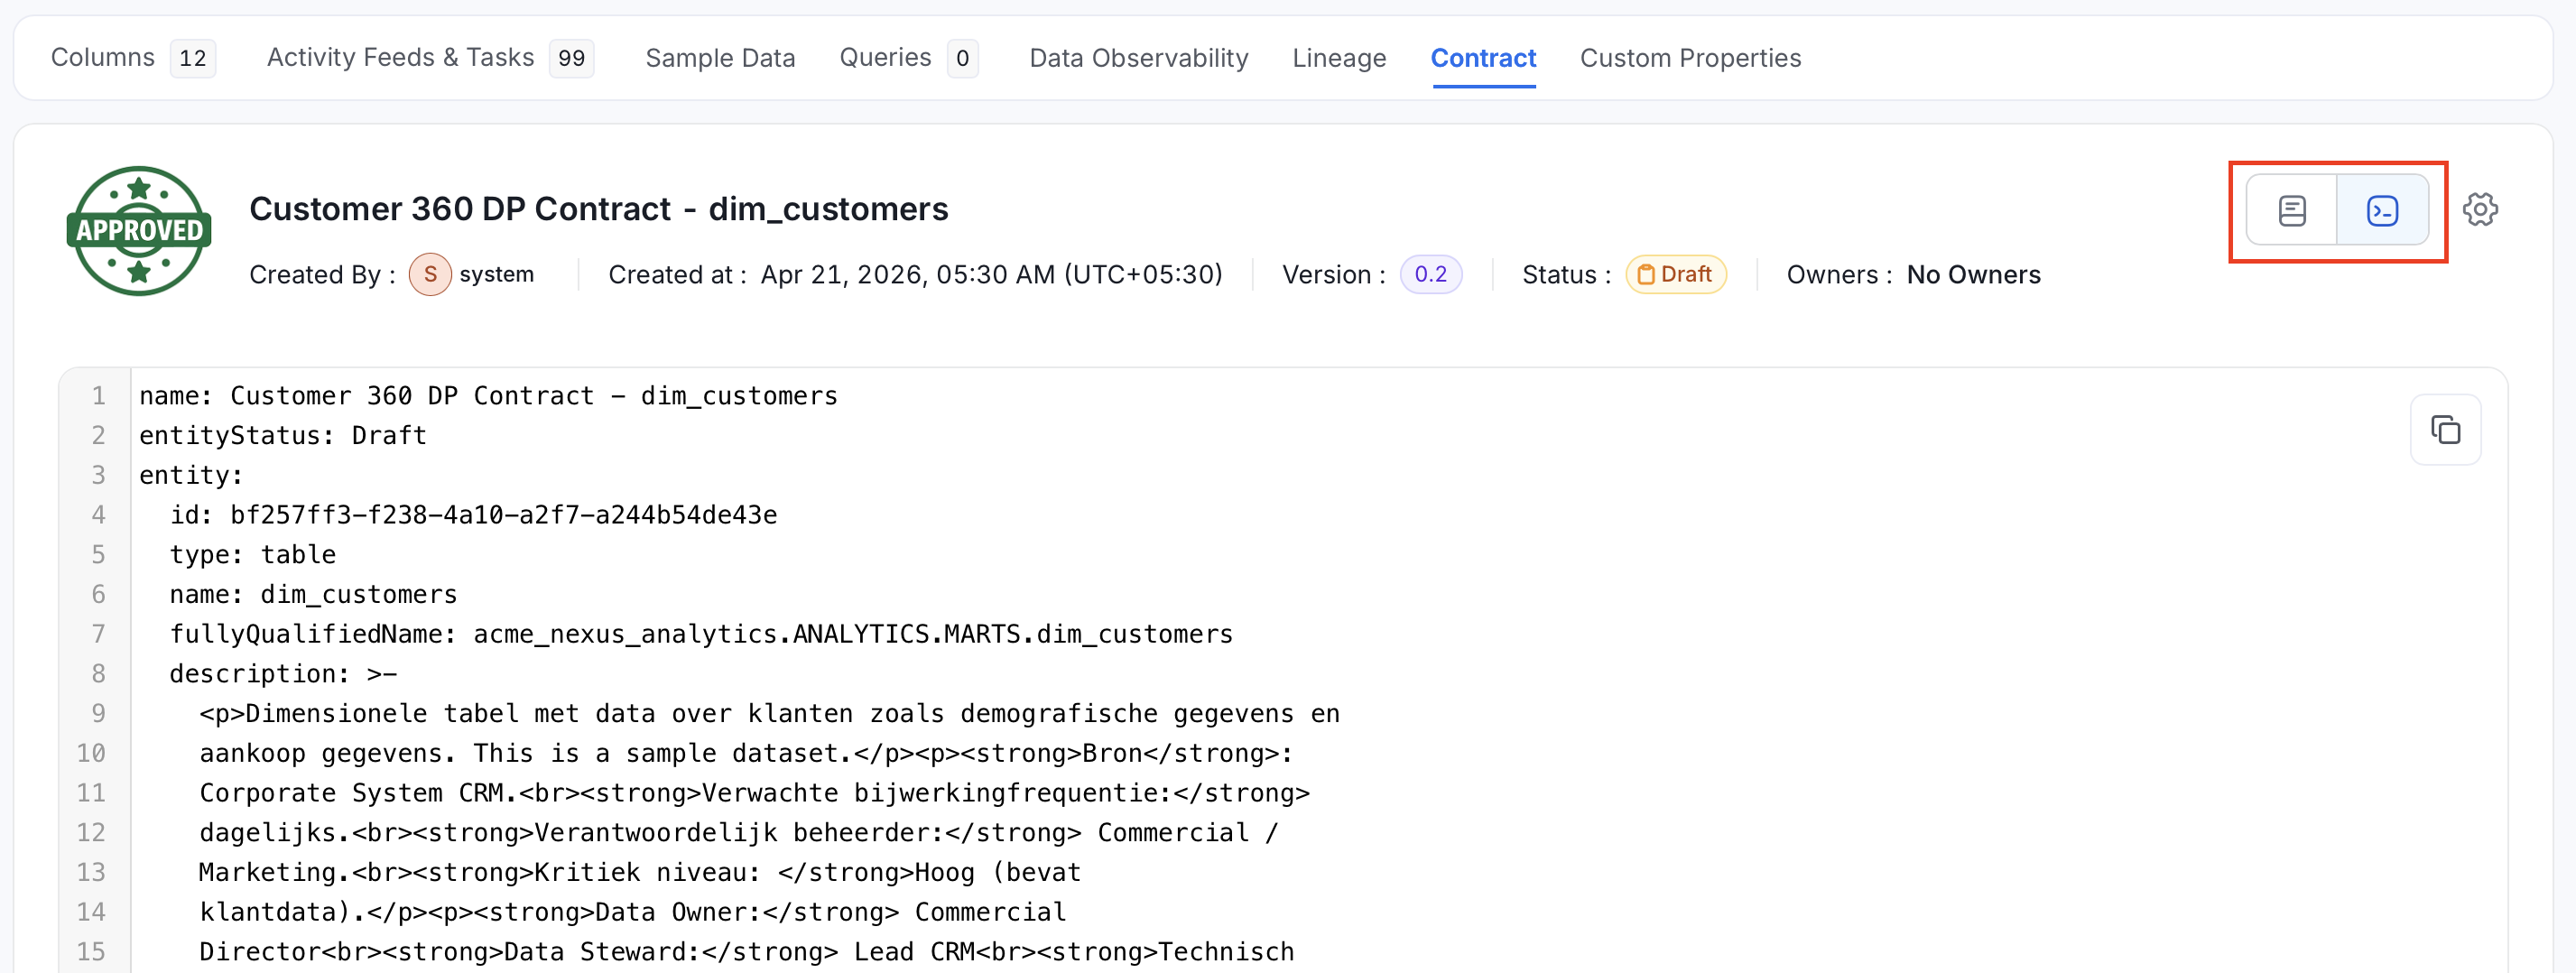
Task: Click the 99 count badge
Action: click(x=571, y=58)
